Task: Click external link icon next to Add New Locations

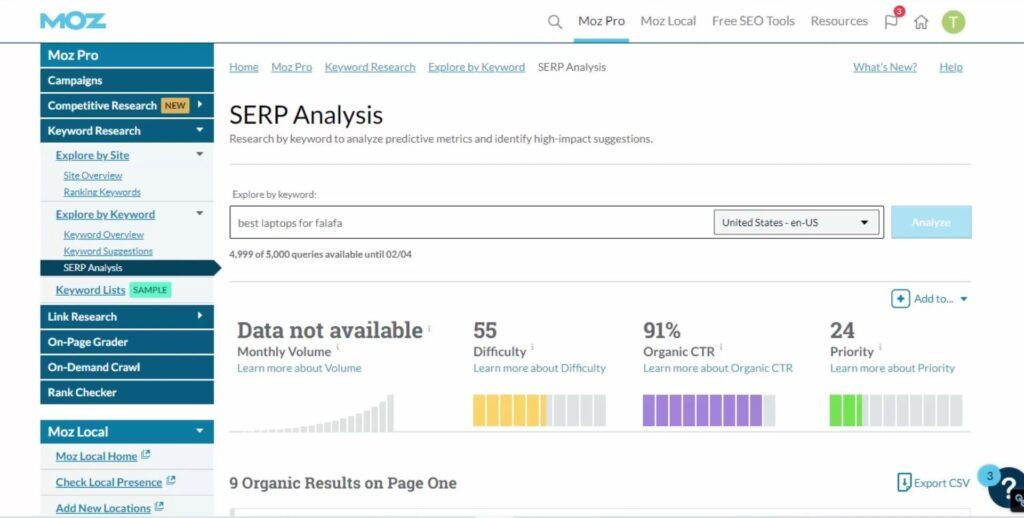Action: tap(159, 506)
